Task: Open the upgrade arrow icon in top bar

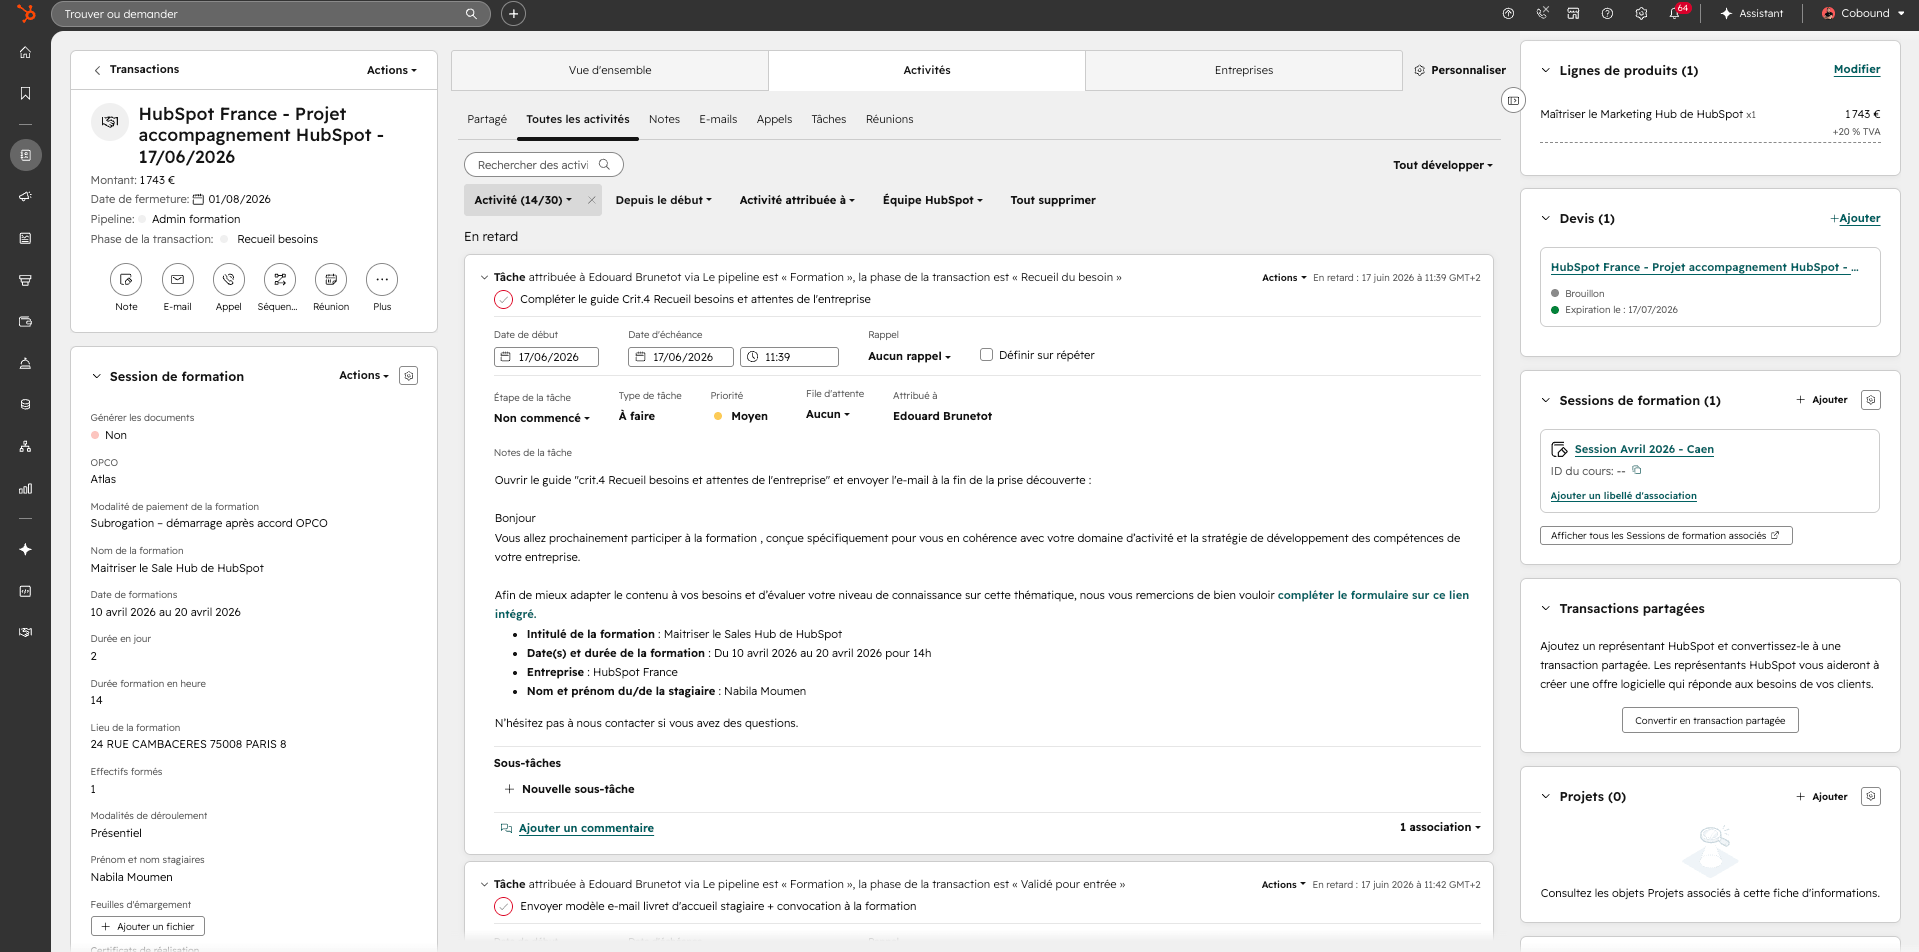Action: pyautogui.click(x=1508, y=14)
